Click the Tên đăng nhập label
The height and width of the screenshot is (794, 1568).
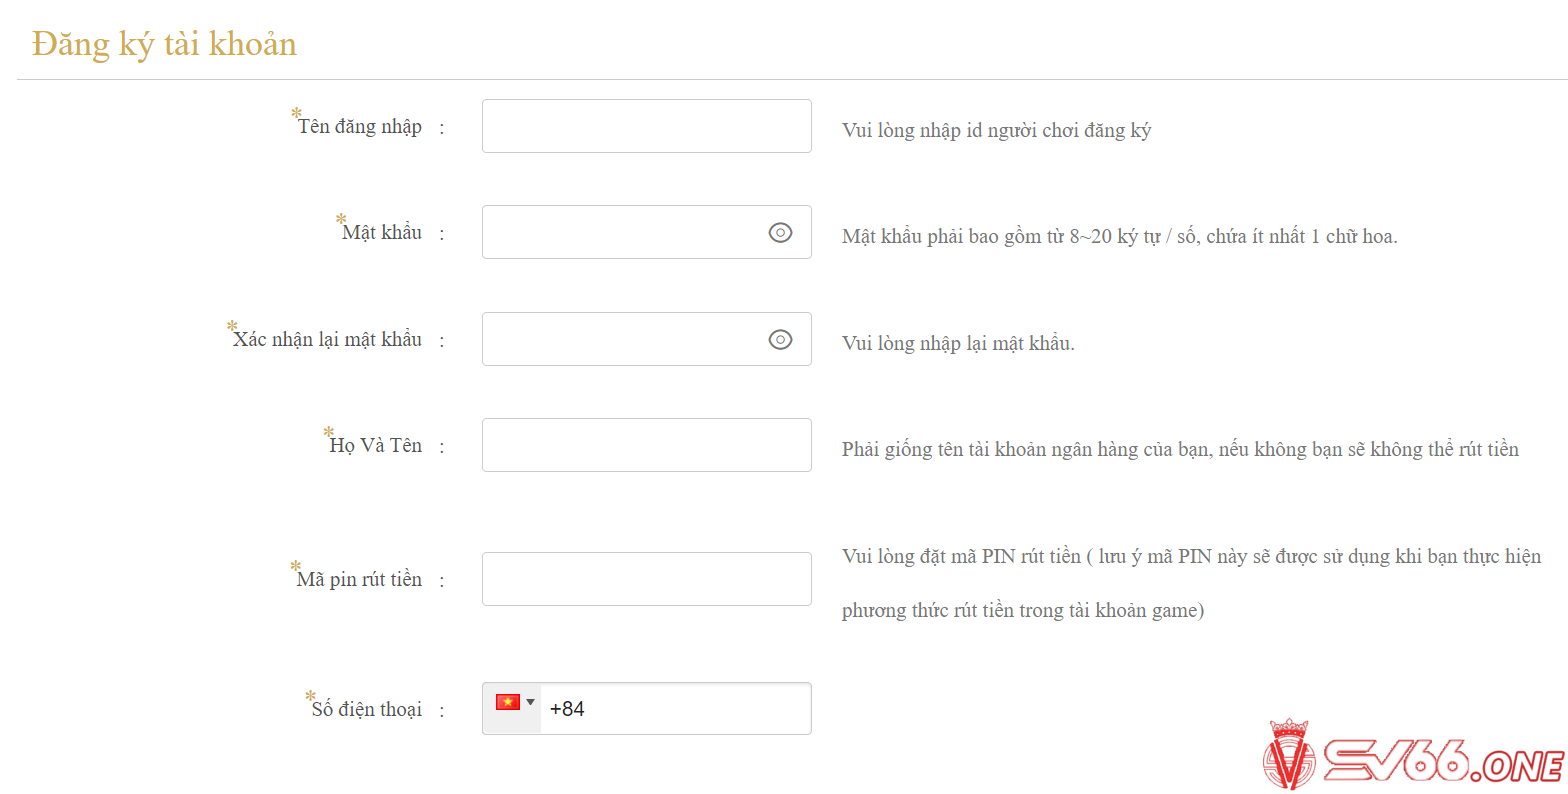(x=360, y=126)
